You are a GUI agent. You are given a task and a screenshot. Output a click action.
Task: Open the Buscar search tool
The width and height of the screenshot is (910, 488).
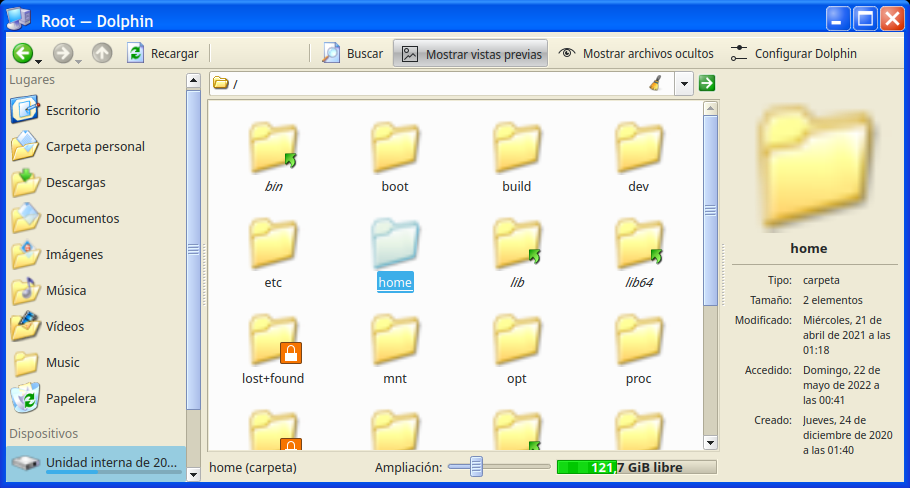tap(353, 53)
